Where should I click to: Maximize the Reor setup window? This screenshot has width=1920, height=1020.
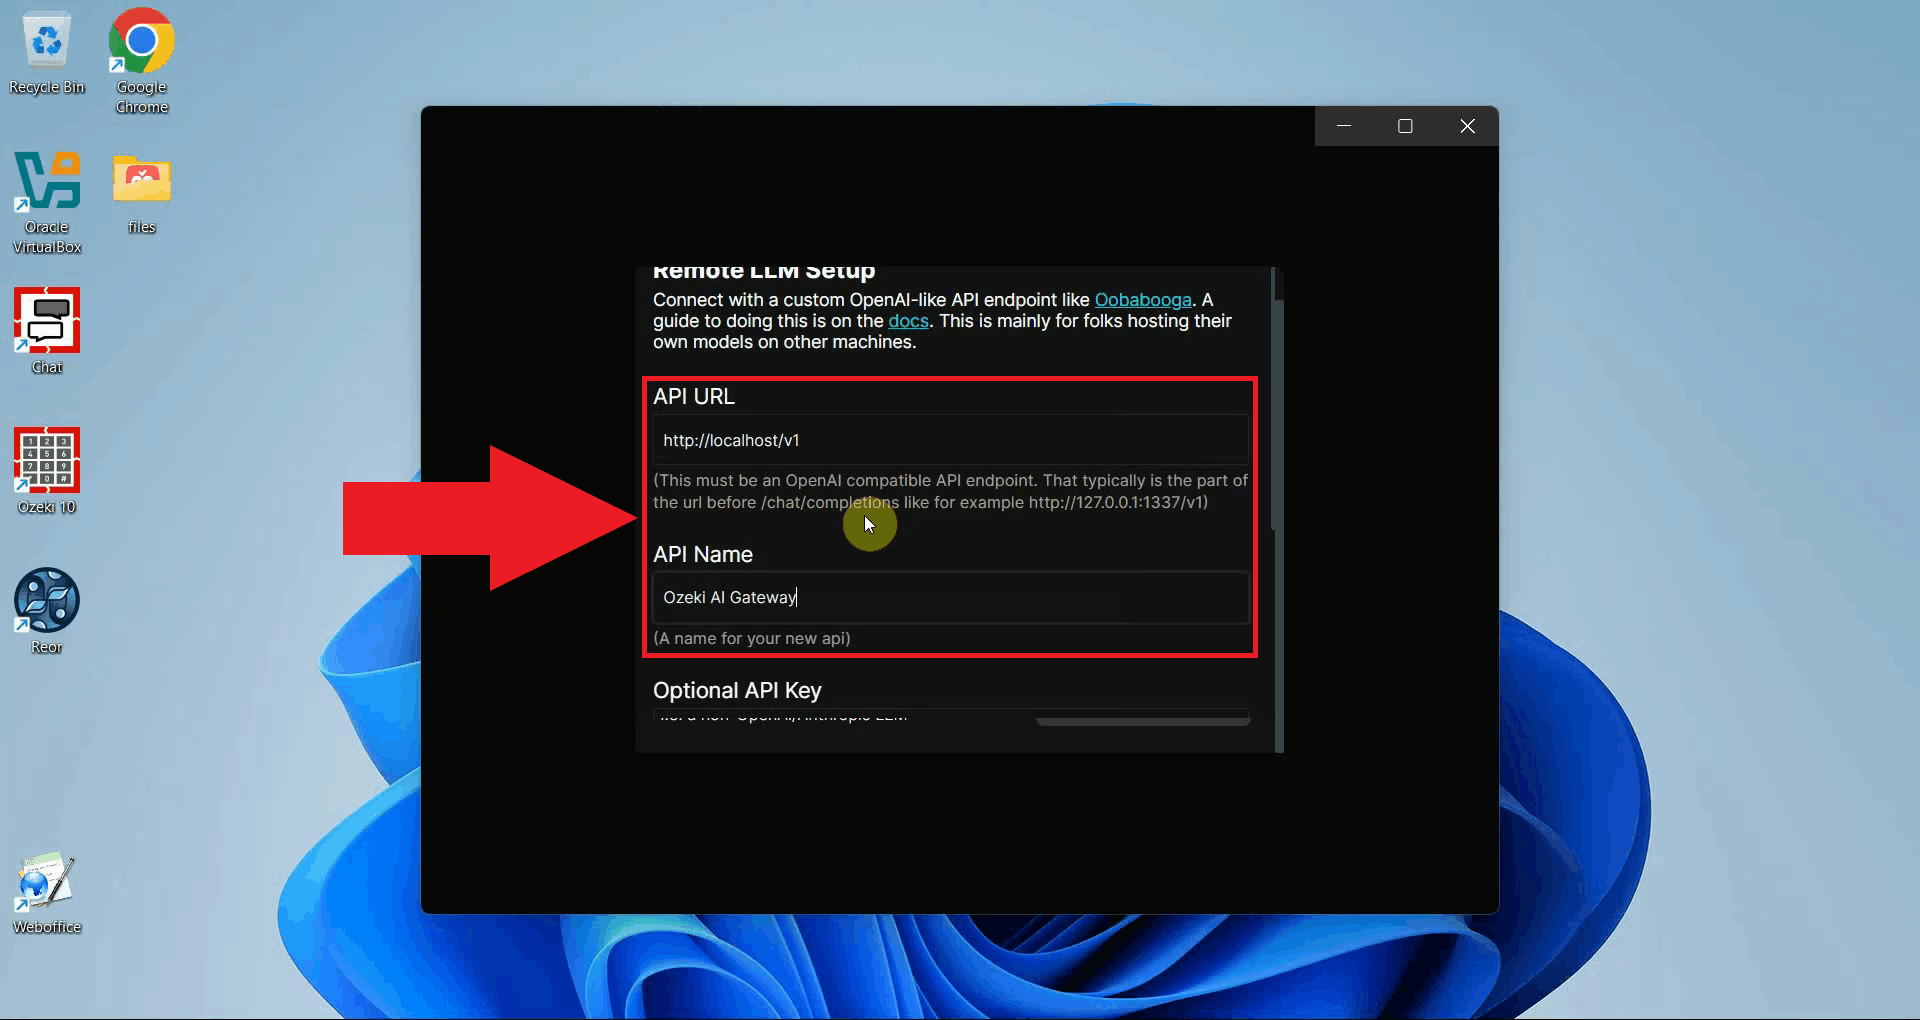point(1405,126)
